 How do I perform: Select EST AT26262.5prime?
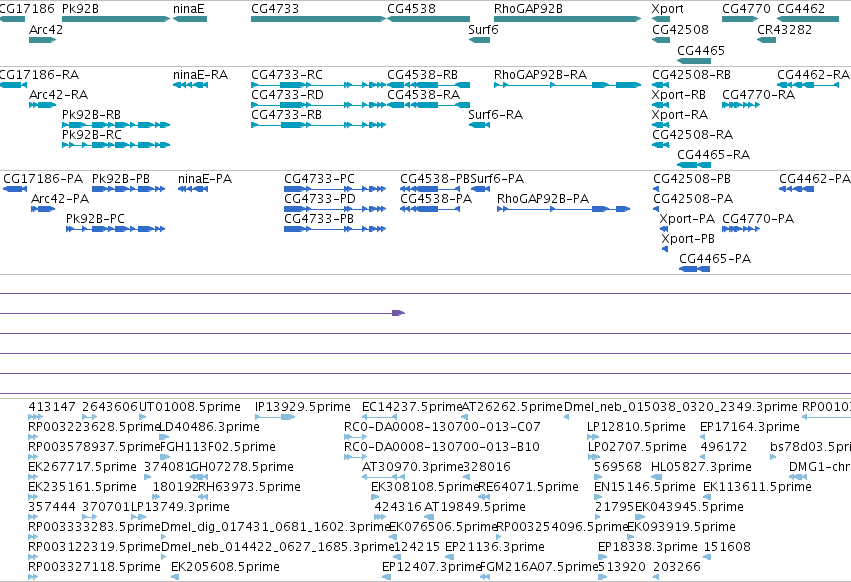click(x=465, y=417)
